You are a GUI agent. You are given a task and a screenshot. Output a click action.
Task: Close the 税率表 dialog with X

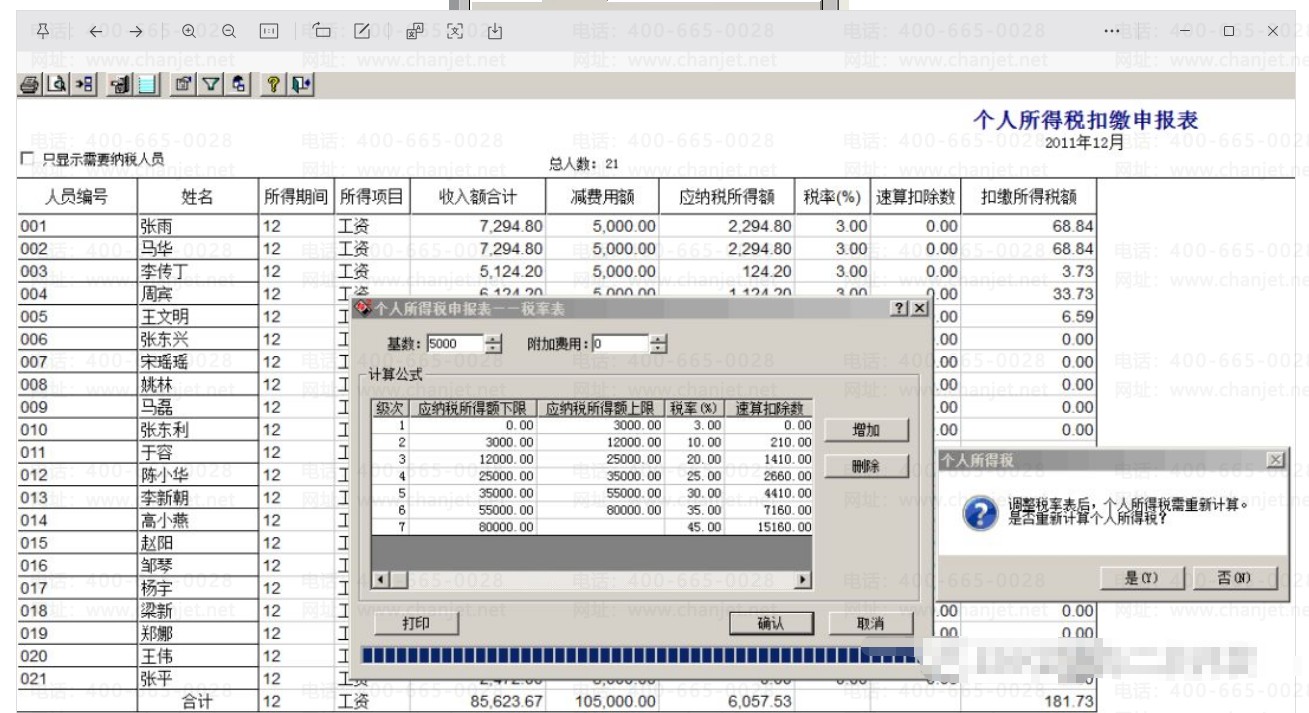(x=919, y=309)
